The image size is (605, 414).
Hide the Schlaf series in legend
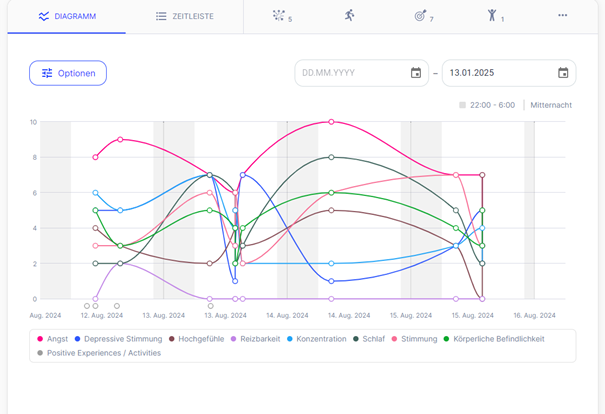(x=370, y=339)
